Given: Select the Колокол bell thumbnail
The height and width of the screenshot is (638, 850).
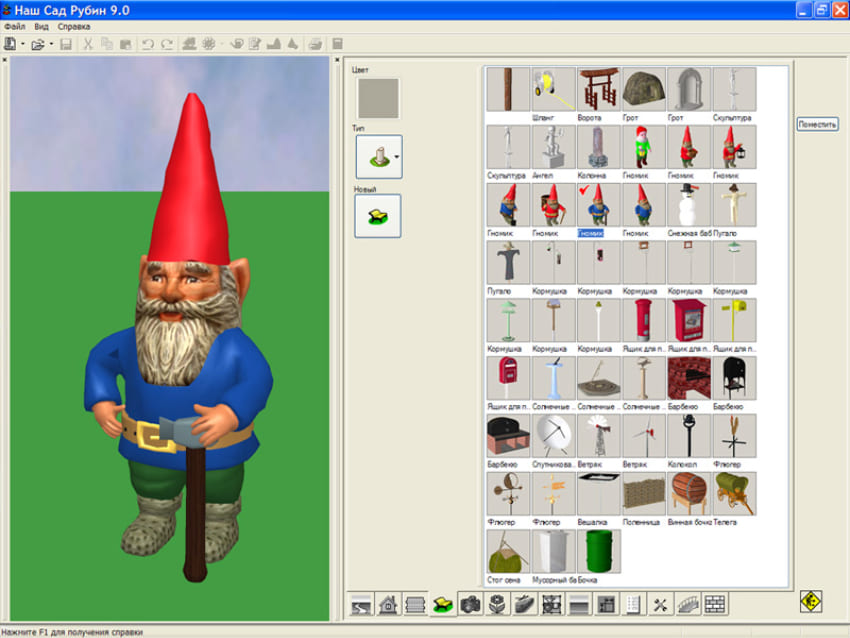Looking at the screenshot, I should click(689, 436).
